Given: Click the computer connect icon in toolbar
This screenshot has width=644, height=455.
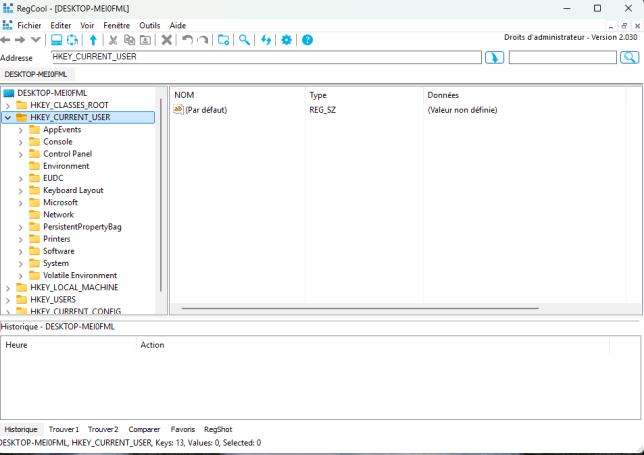Looking at the screenshot, I should [57, 40].
